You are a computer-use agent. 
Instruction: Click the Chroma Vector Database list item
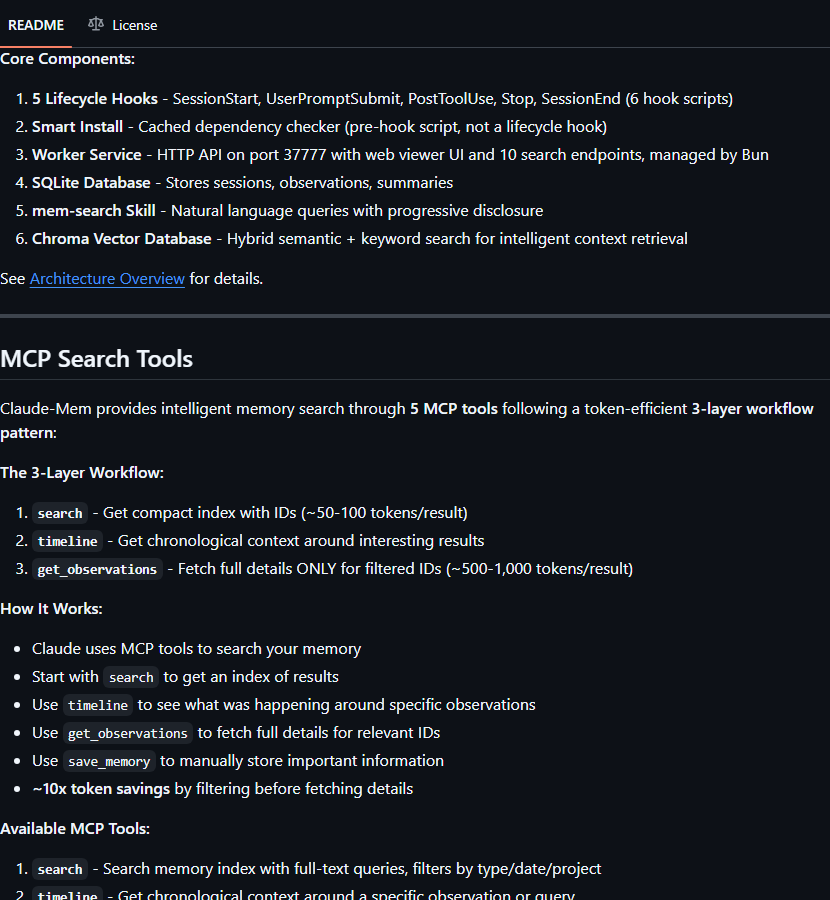[359, 239]
